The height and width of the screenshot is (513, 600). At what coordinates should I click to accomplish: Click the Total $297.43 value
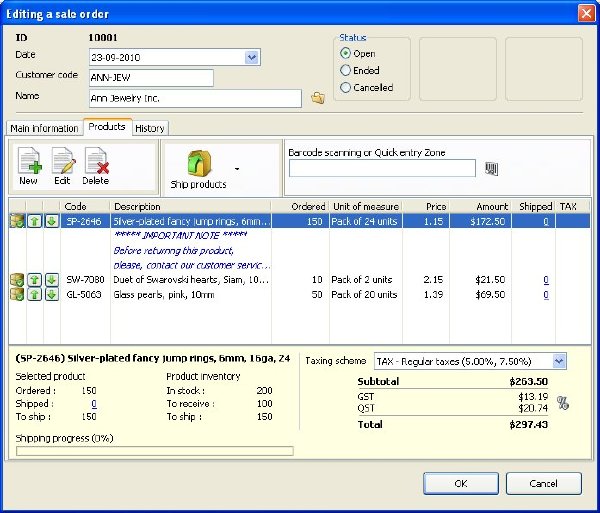click(528, 425)
